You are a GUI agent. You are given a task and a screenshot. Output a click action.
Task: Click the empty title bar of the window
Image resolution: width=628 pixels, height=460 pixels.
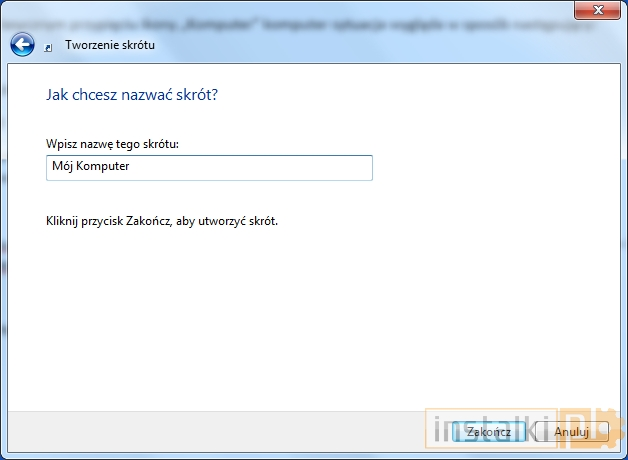[300, 10]
